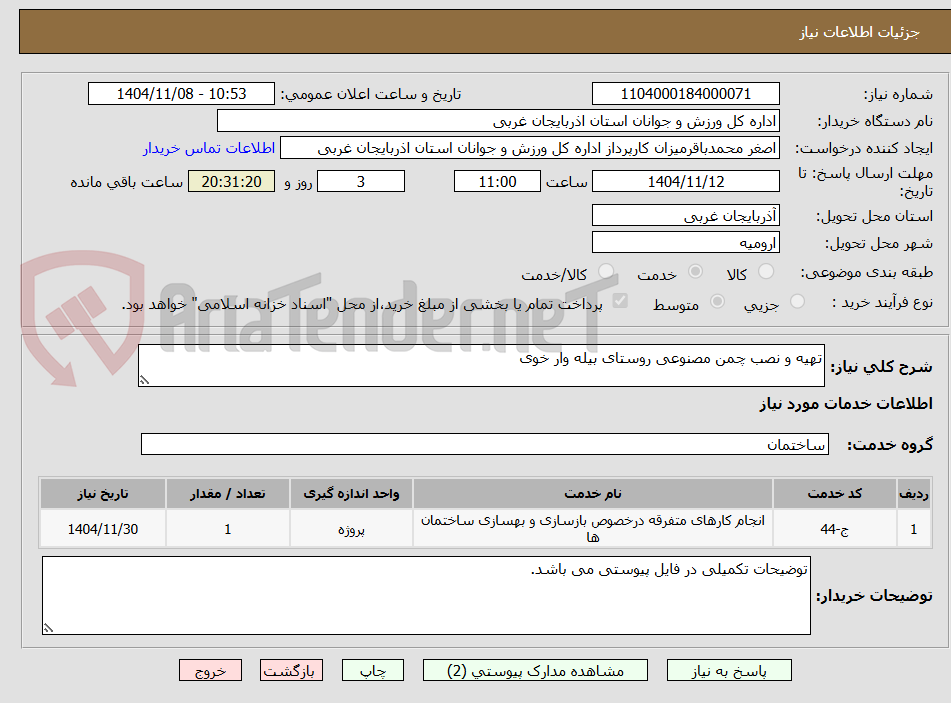The image size is (951, 703).
Task: Select the کالا/خدمت radio button
Action: click(605, 272)
